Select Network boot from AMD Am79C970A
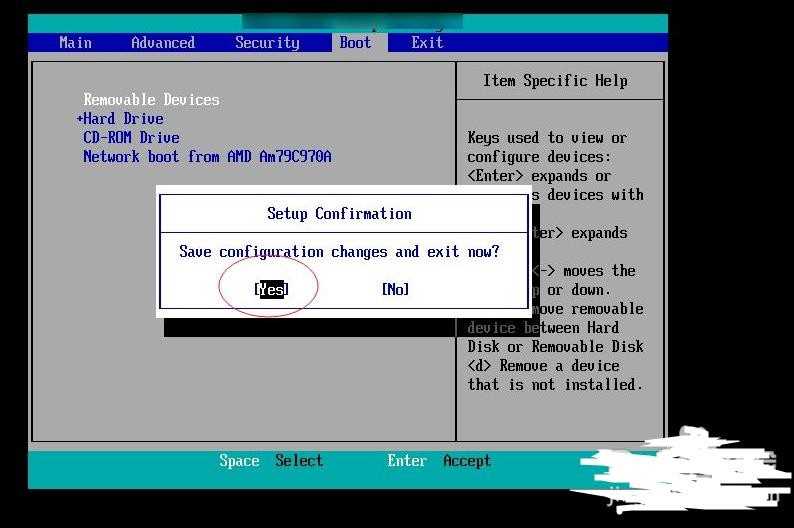 tap(207, 156)
